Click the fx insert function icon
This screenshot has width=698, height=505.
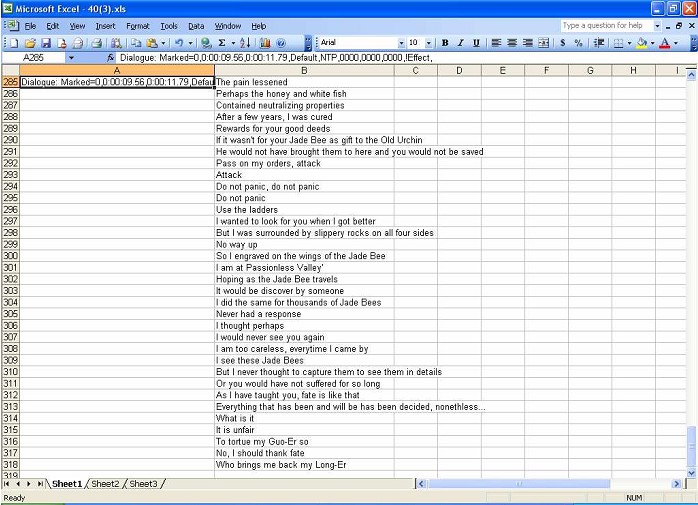pos(110,57)
